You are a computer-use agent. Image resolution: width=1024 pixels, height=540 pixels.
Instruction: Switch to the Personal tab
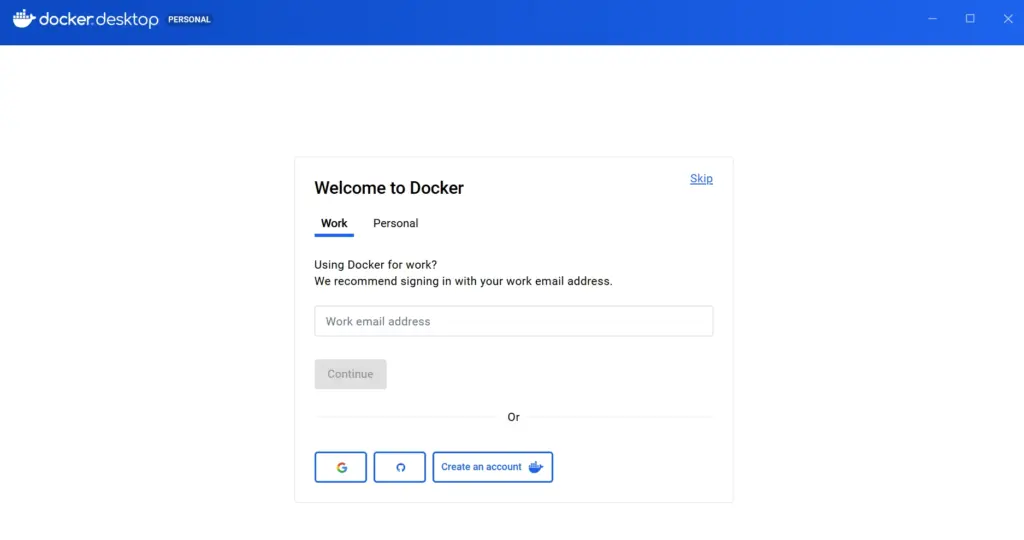[x=396, y=223]
